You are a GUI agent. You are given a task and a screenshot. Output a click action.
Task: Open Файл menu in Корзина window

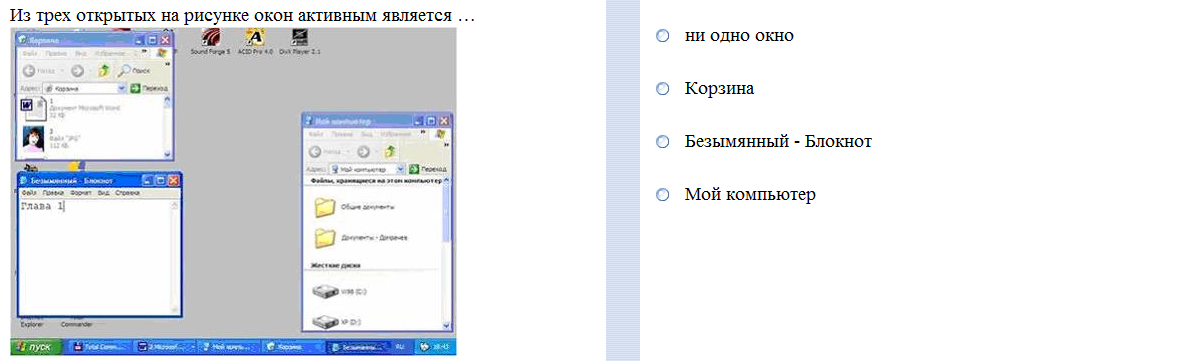30,53
